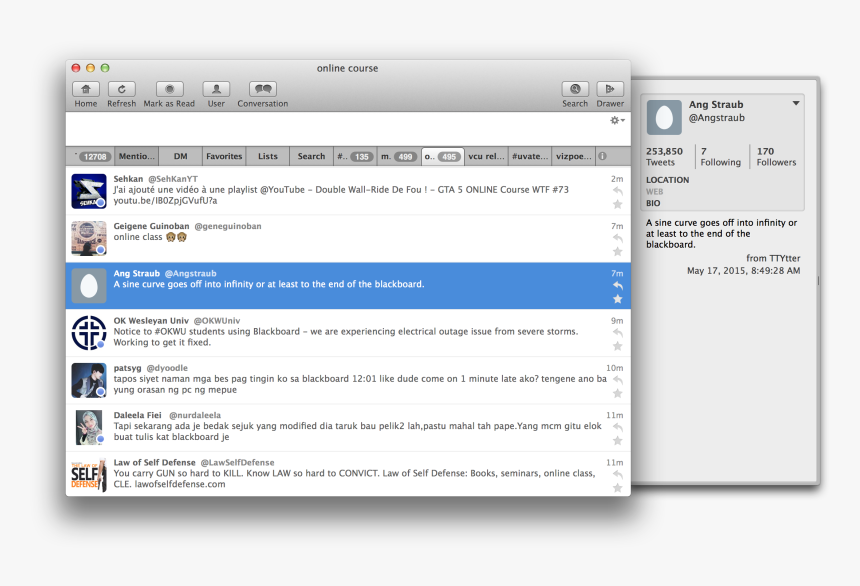
Task: Favorite the Sehkan tweet with star
Action: coord(617,204)
